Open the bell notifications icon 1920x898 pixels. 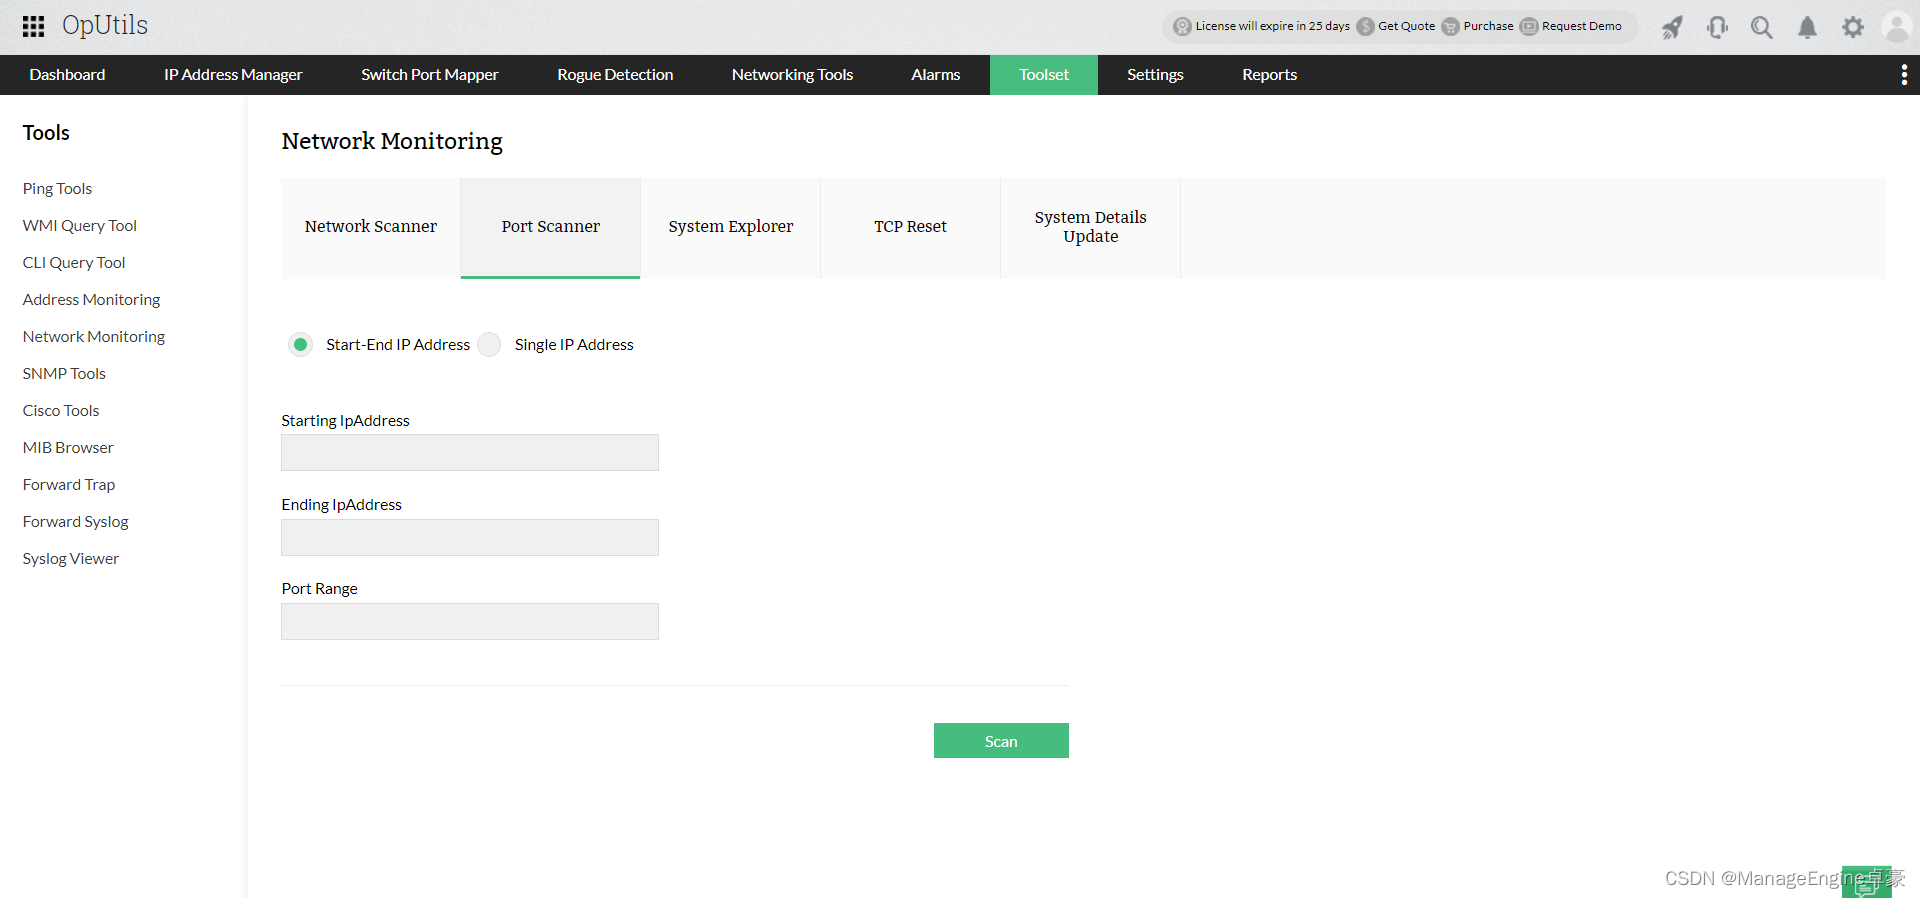click(x=1807, y=27)
